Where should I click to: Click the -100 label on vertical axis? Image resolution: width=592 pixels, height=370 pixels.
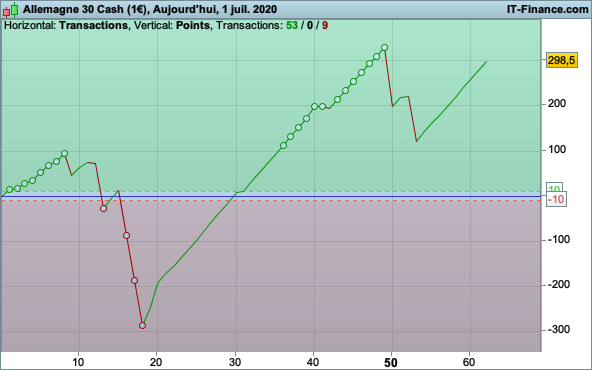(558, 239)
